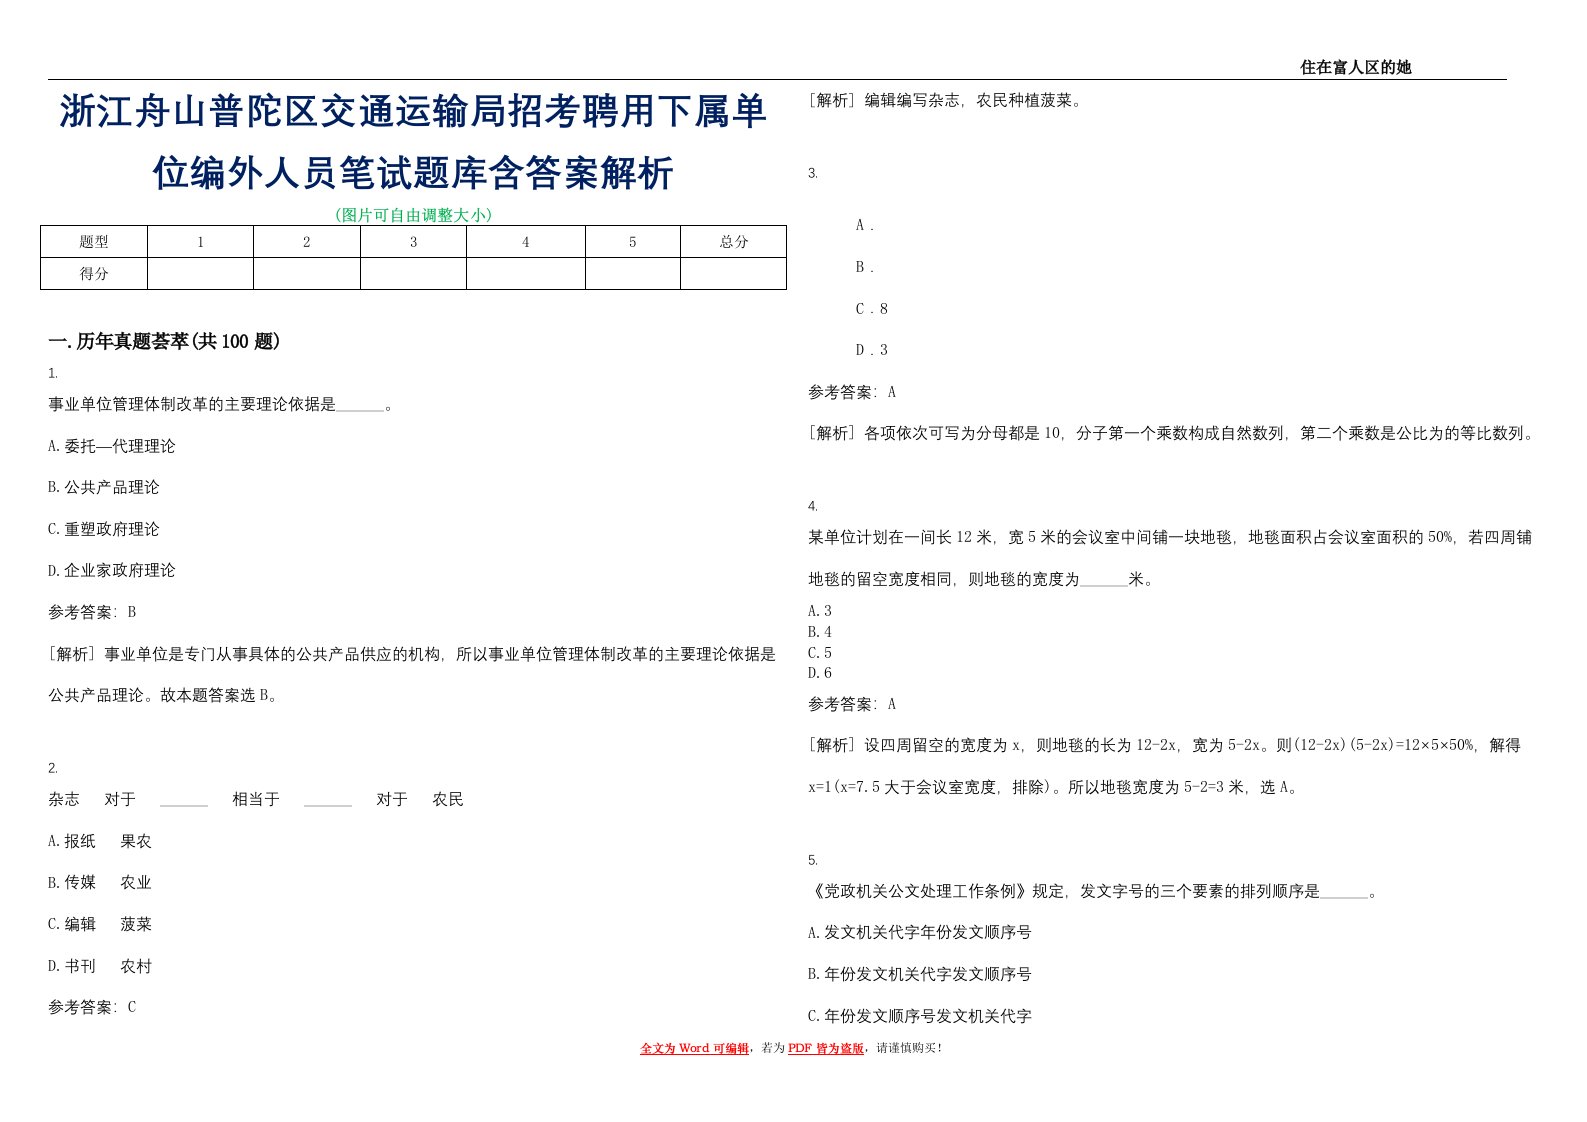Select option C.5 in question 4

[x=820, y=652]
